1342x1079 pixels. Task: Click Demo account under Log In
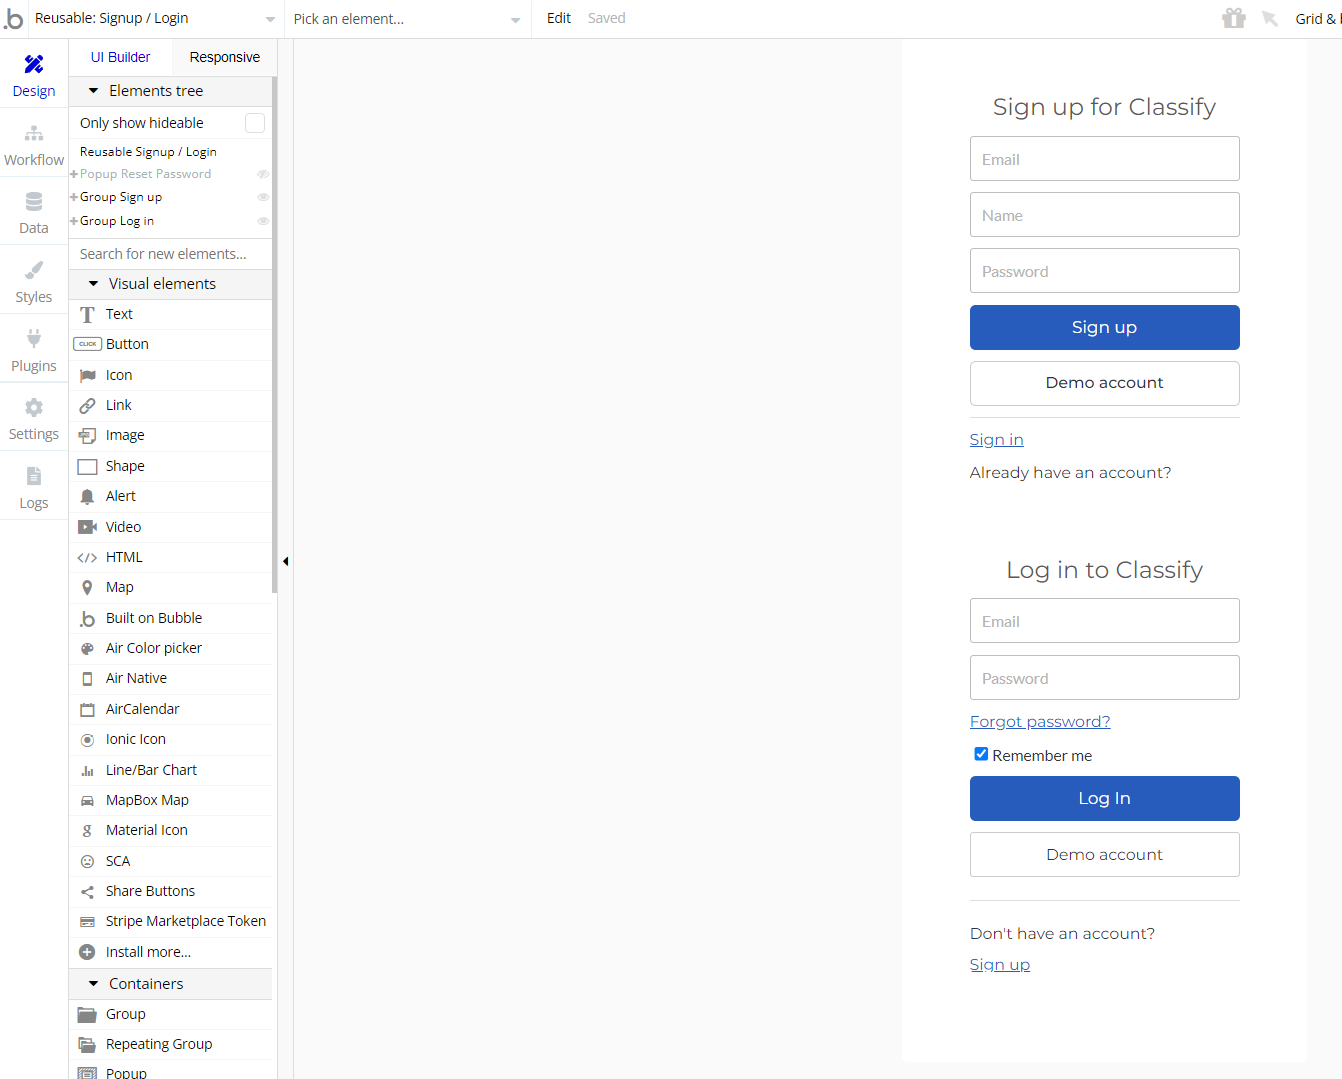click(1104, 854)
